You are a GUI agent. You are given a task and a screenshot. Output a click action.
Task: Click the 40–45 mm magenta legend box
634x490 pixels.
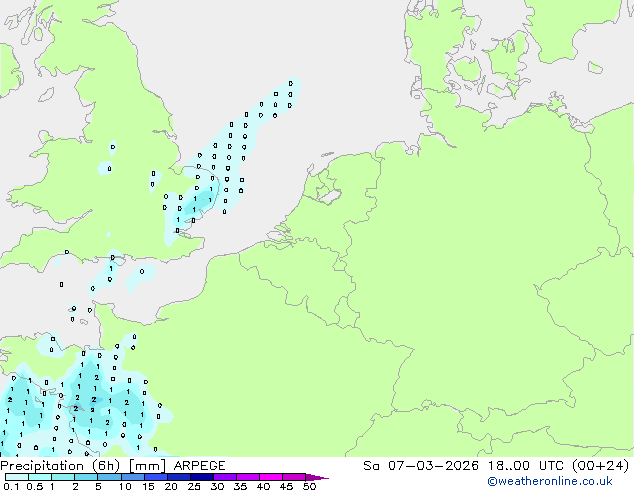coord(271,477)
